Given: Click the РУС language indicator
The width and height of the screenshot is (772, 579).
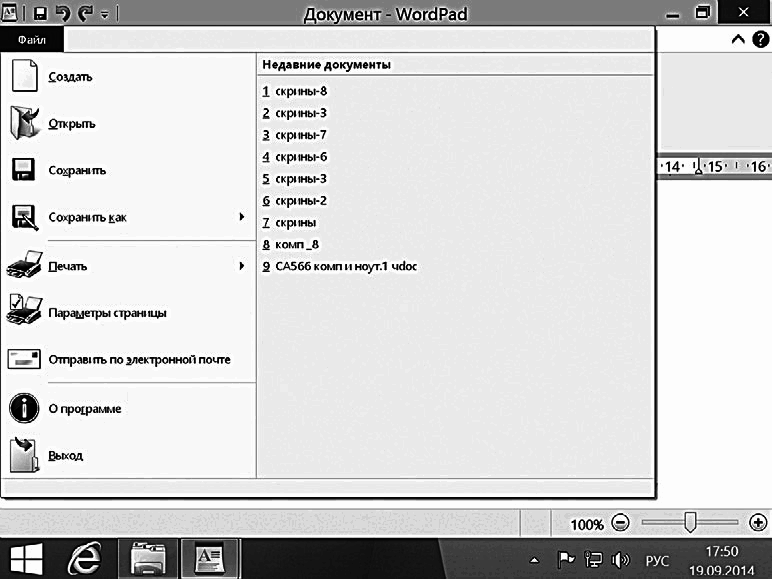Looking at the screenshot, I should tap(657, 561).
